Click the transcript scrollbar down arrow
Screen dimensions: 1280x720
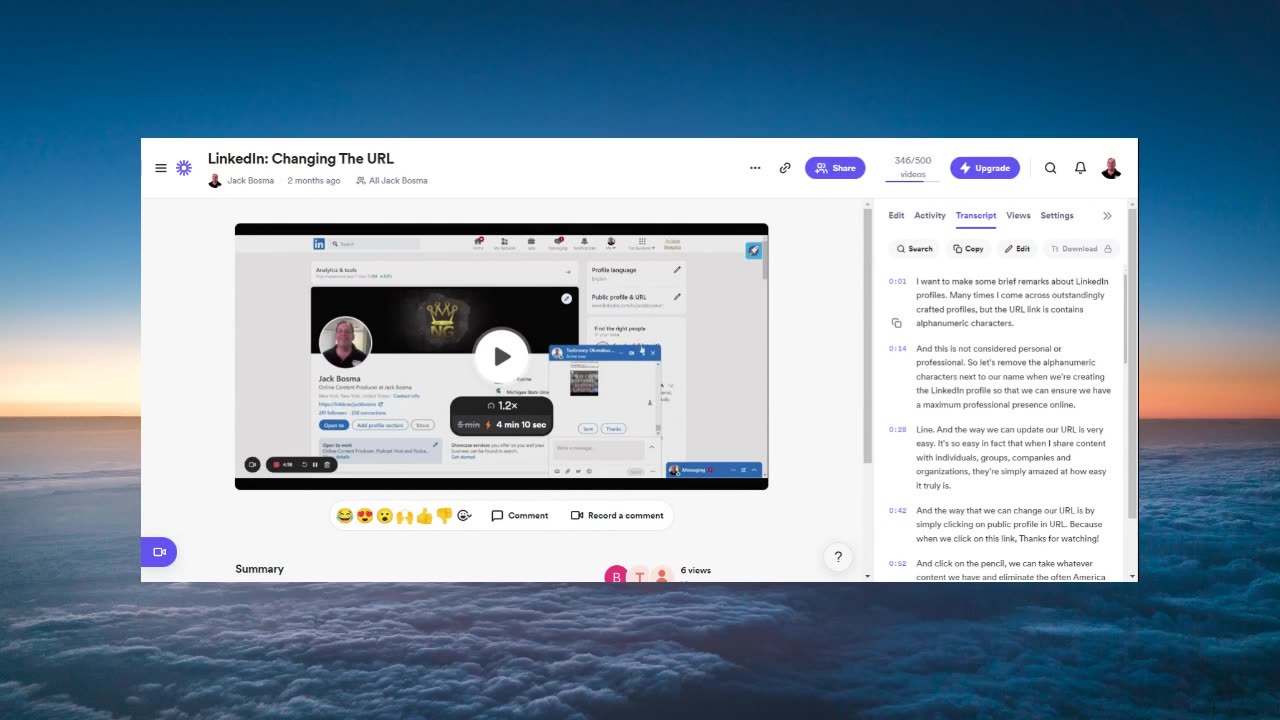[x=1132, y=576]
